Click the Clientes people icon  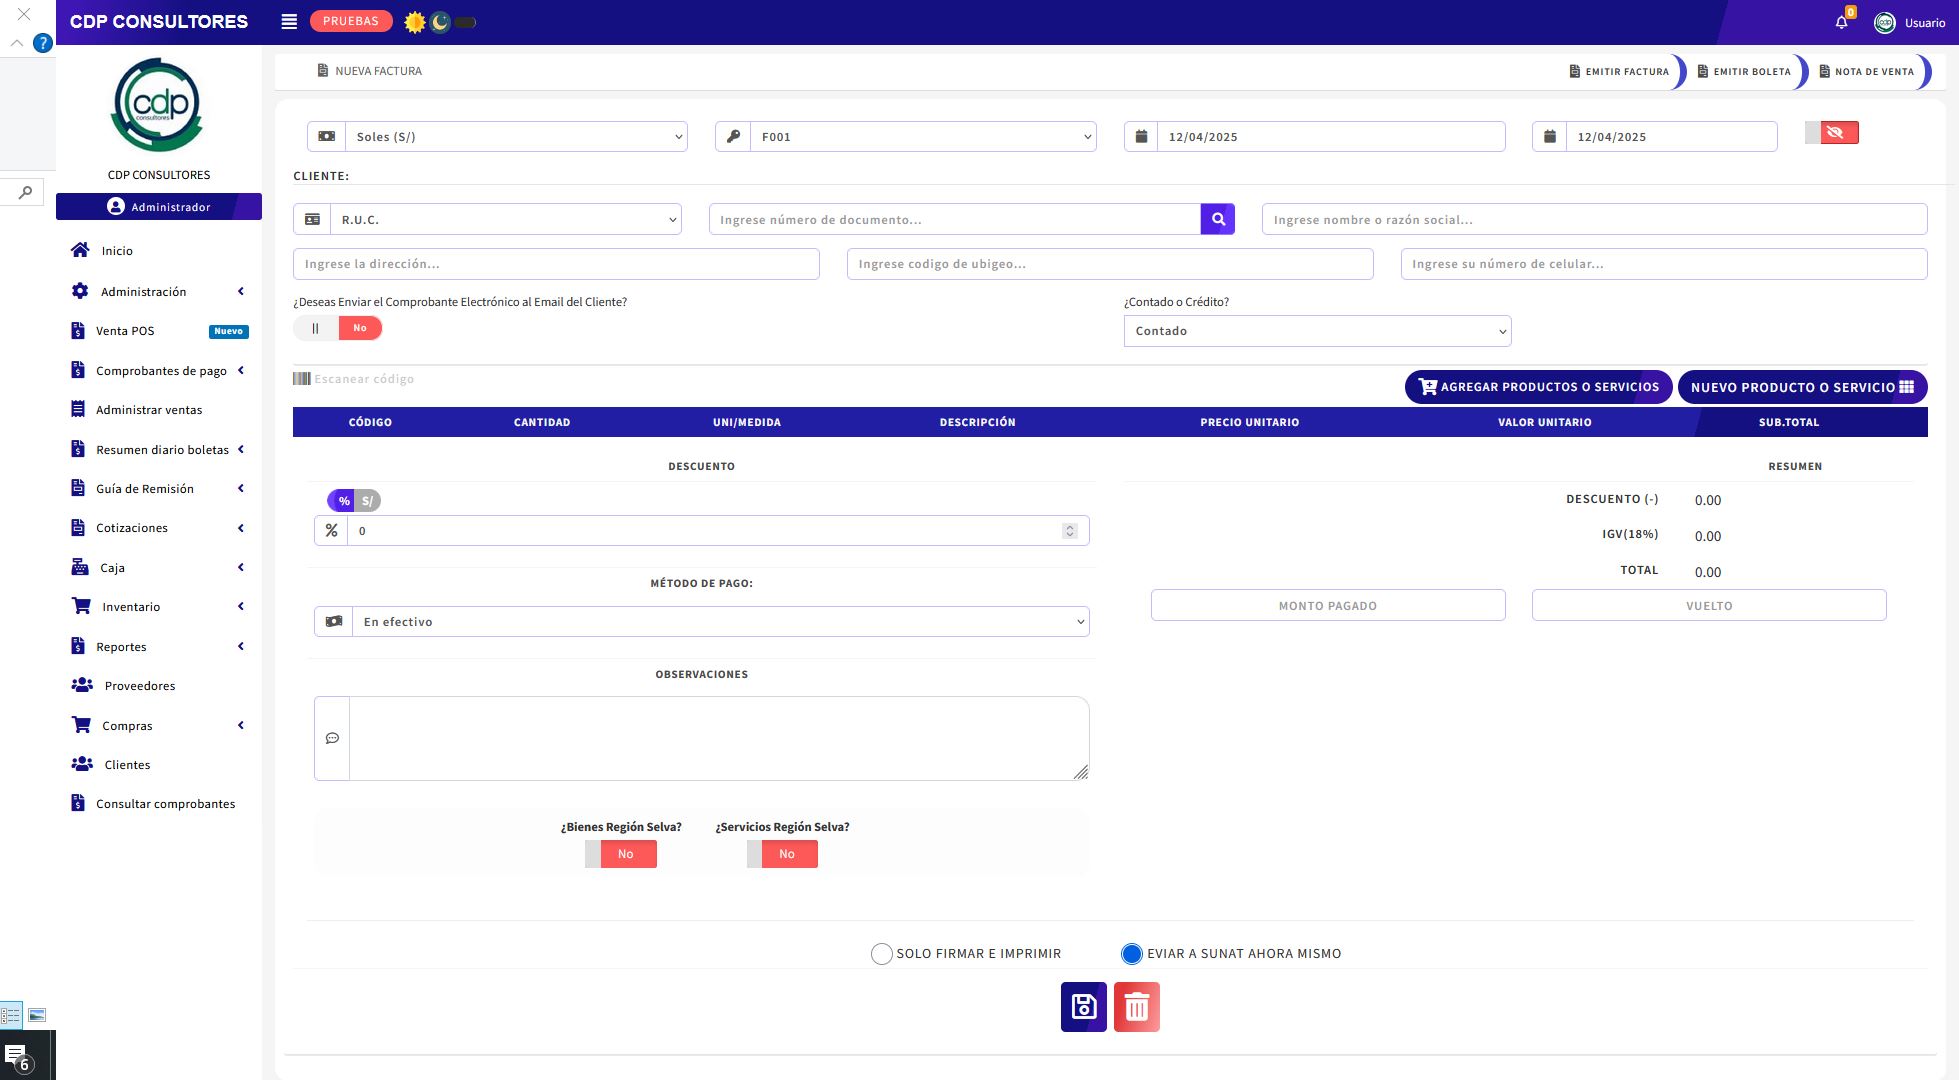coord(83,764)
